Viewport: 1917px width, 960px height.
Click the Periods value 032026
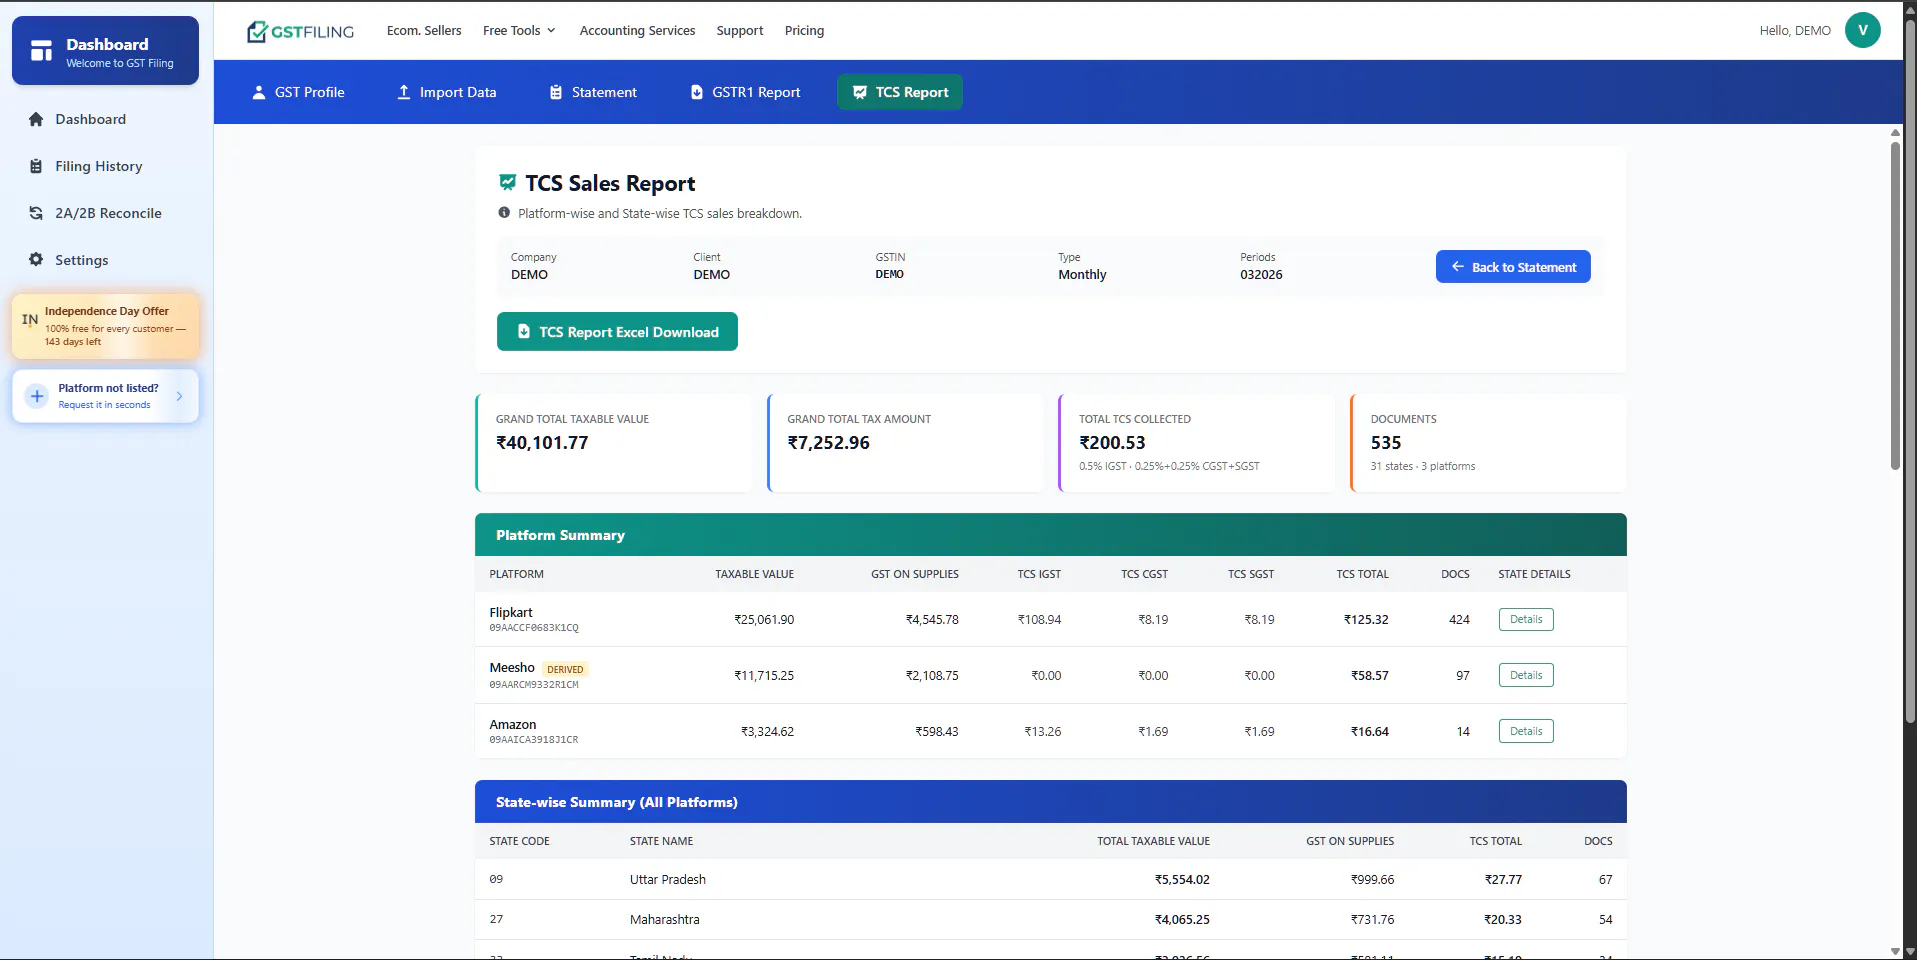tap(1261, 275)
